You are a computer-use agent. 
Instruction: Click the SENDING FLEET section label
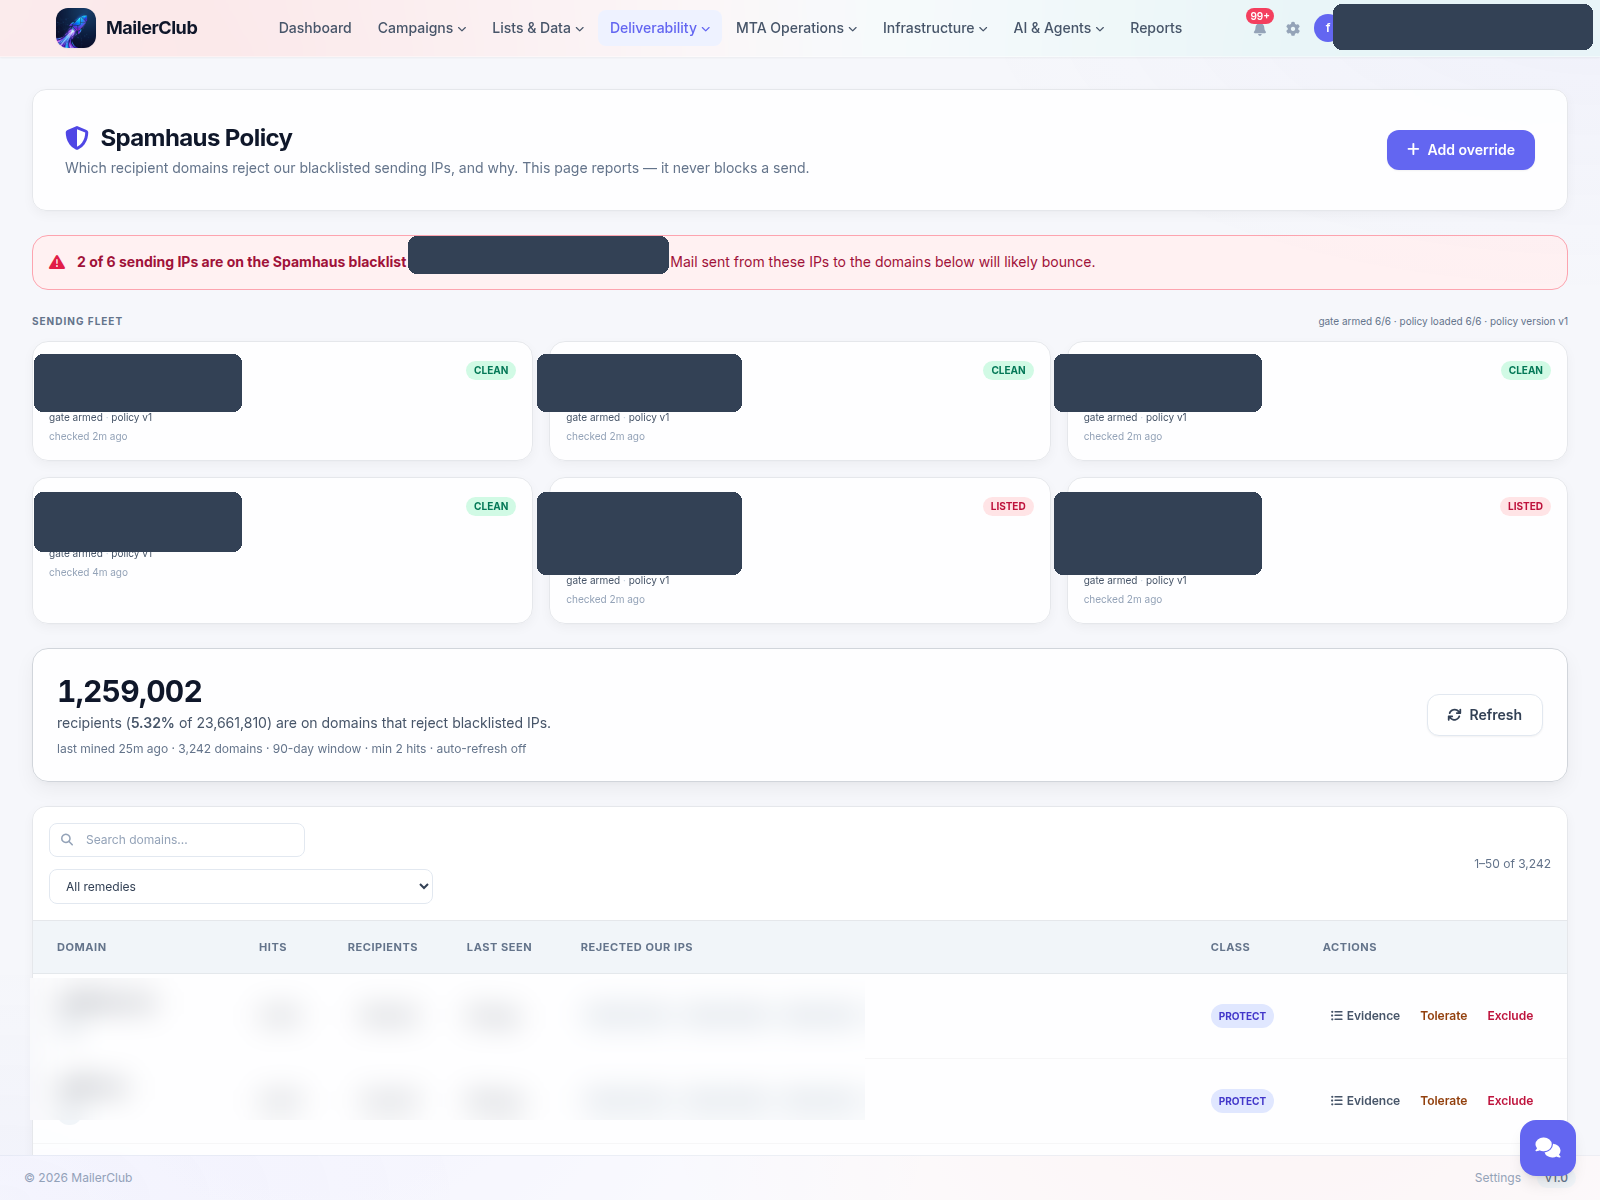pos(77,321)
